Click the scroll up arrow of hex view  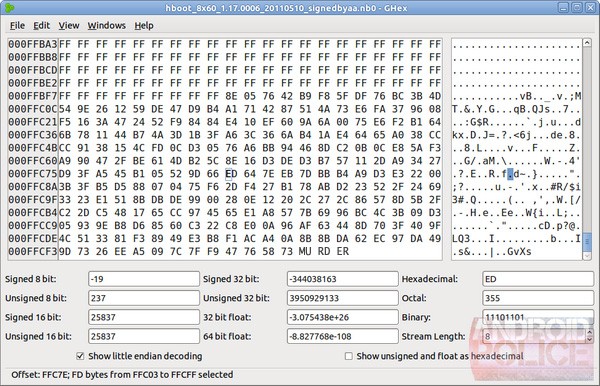(587, 43)
